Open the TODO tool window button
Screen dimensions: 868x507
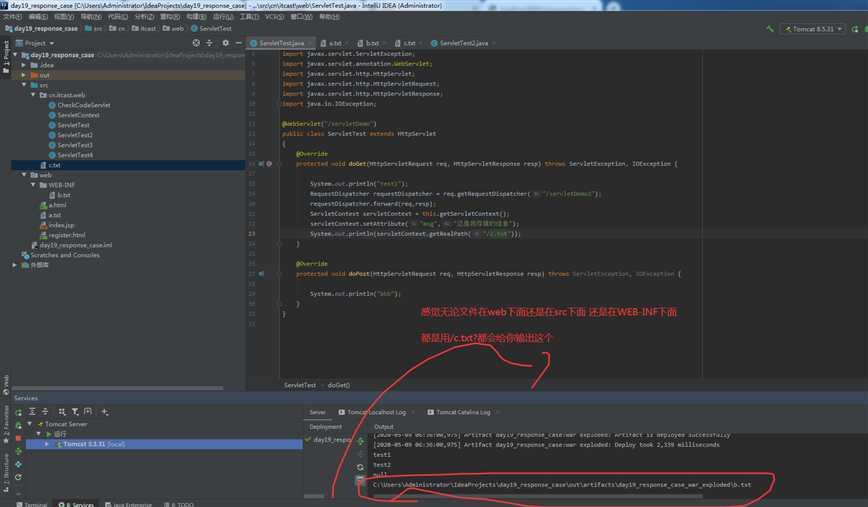[179, 504]
